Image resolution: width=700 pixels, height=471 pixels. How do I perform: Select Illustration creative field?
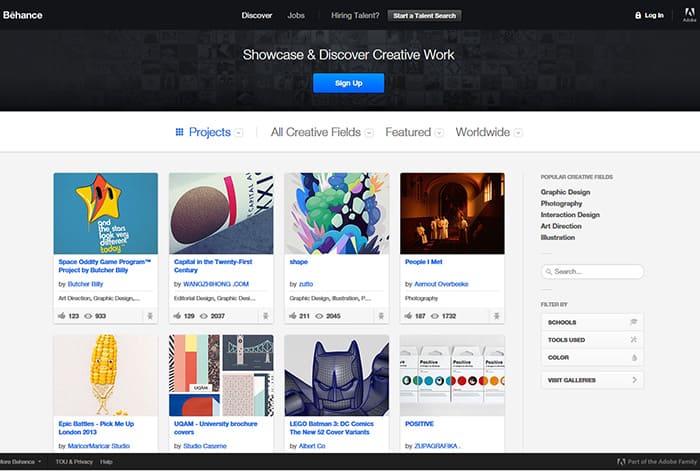(x=558, y=238)
